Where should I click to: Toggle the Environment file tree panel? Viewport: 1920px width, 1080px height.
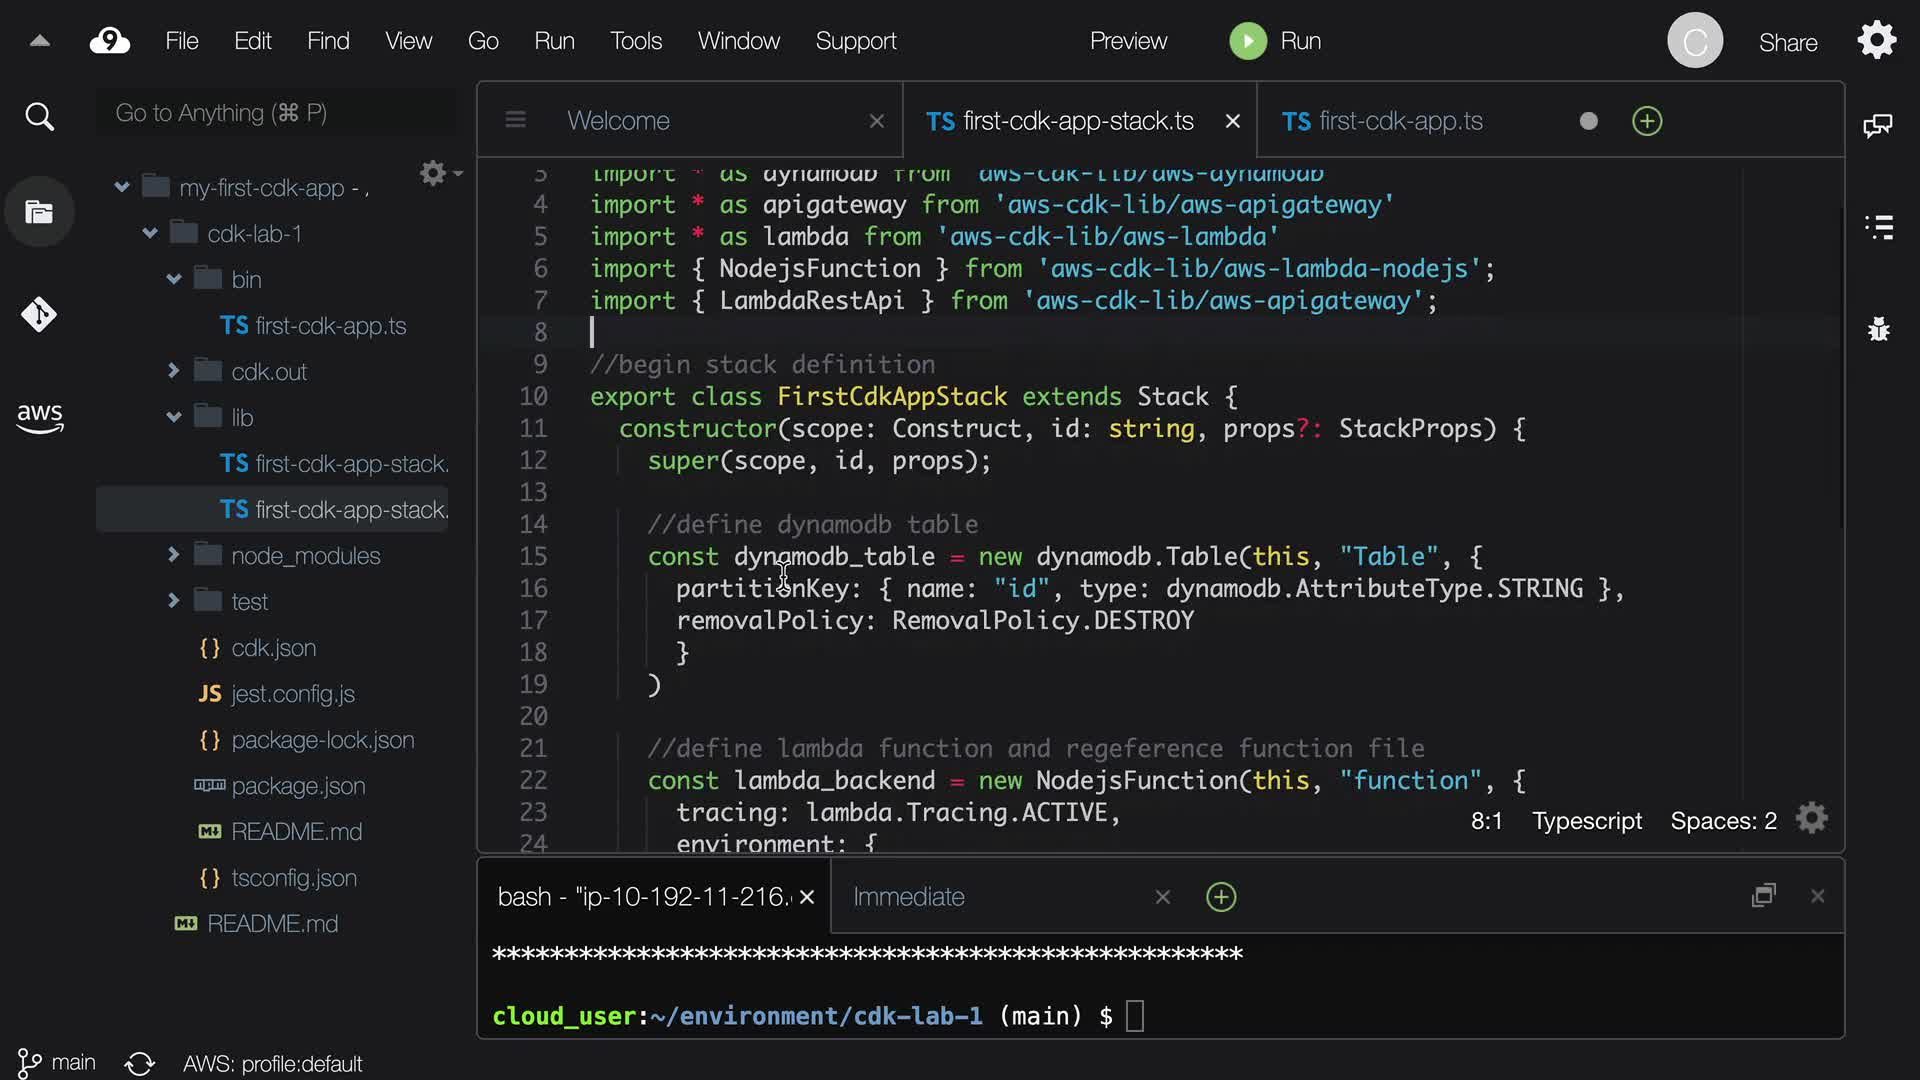pos(39,212)
